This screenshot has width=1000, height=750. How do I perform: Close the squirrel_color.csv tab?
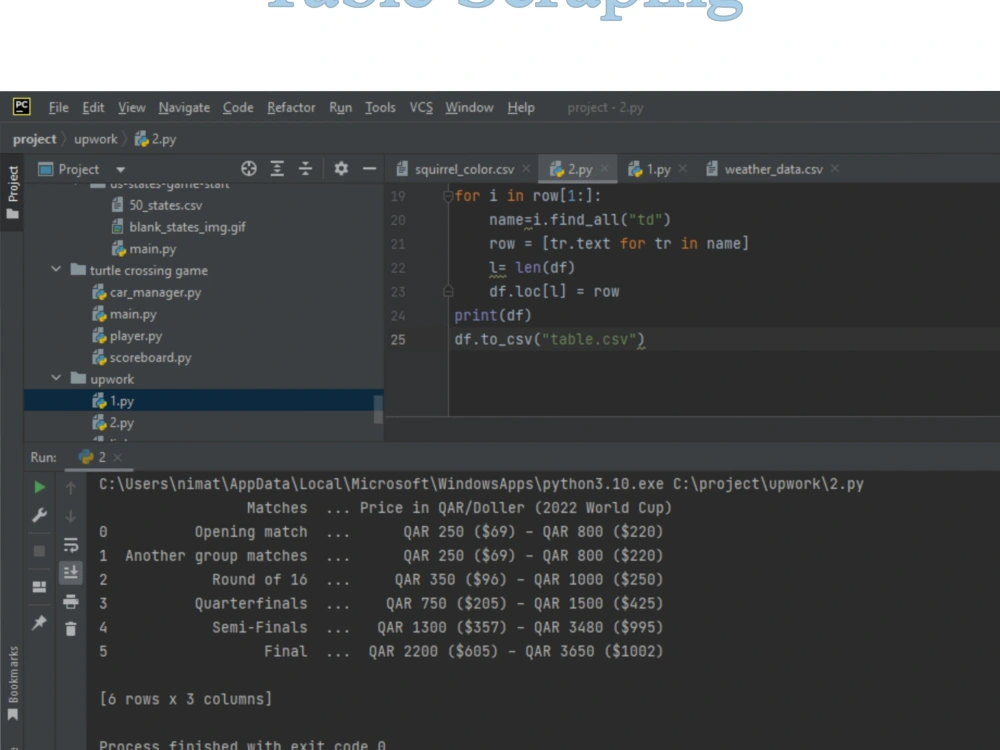tap(526, 168)
